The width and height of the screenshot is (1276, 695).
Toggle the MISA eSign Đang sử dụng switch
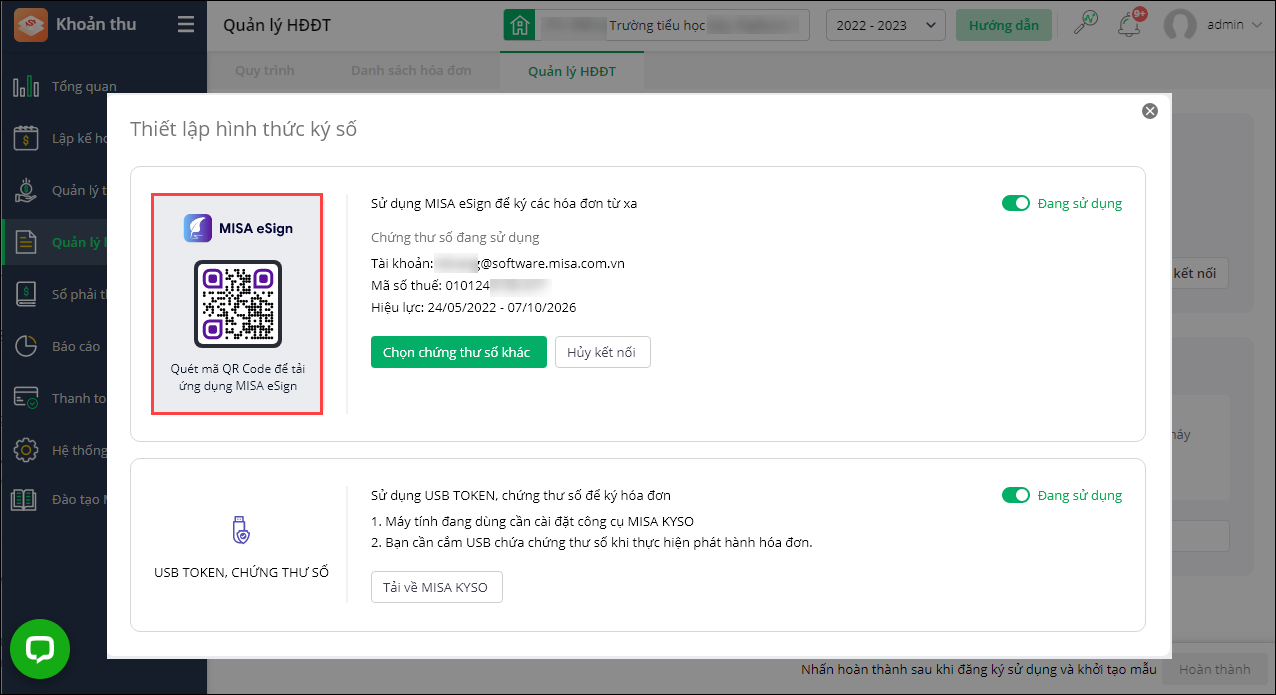pos(1016,203)
